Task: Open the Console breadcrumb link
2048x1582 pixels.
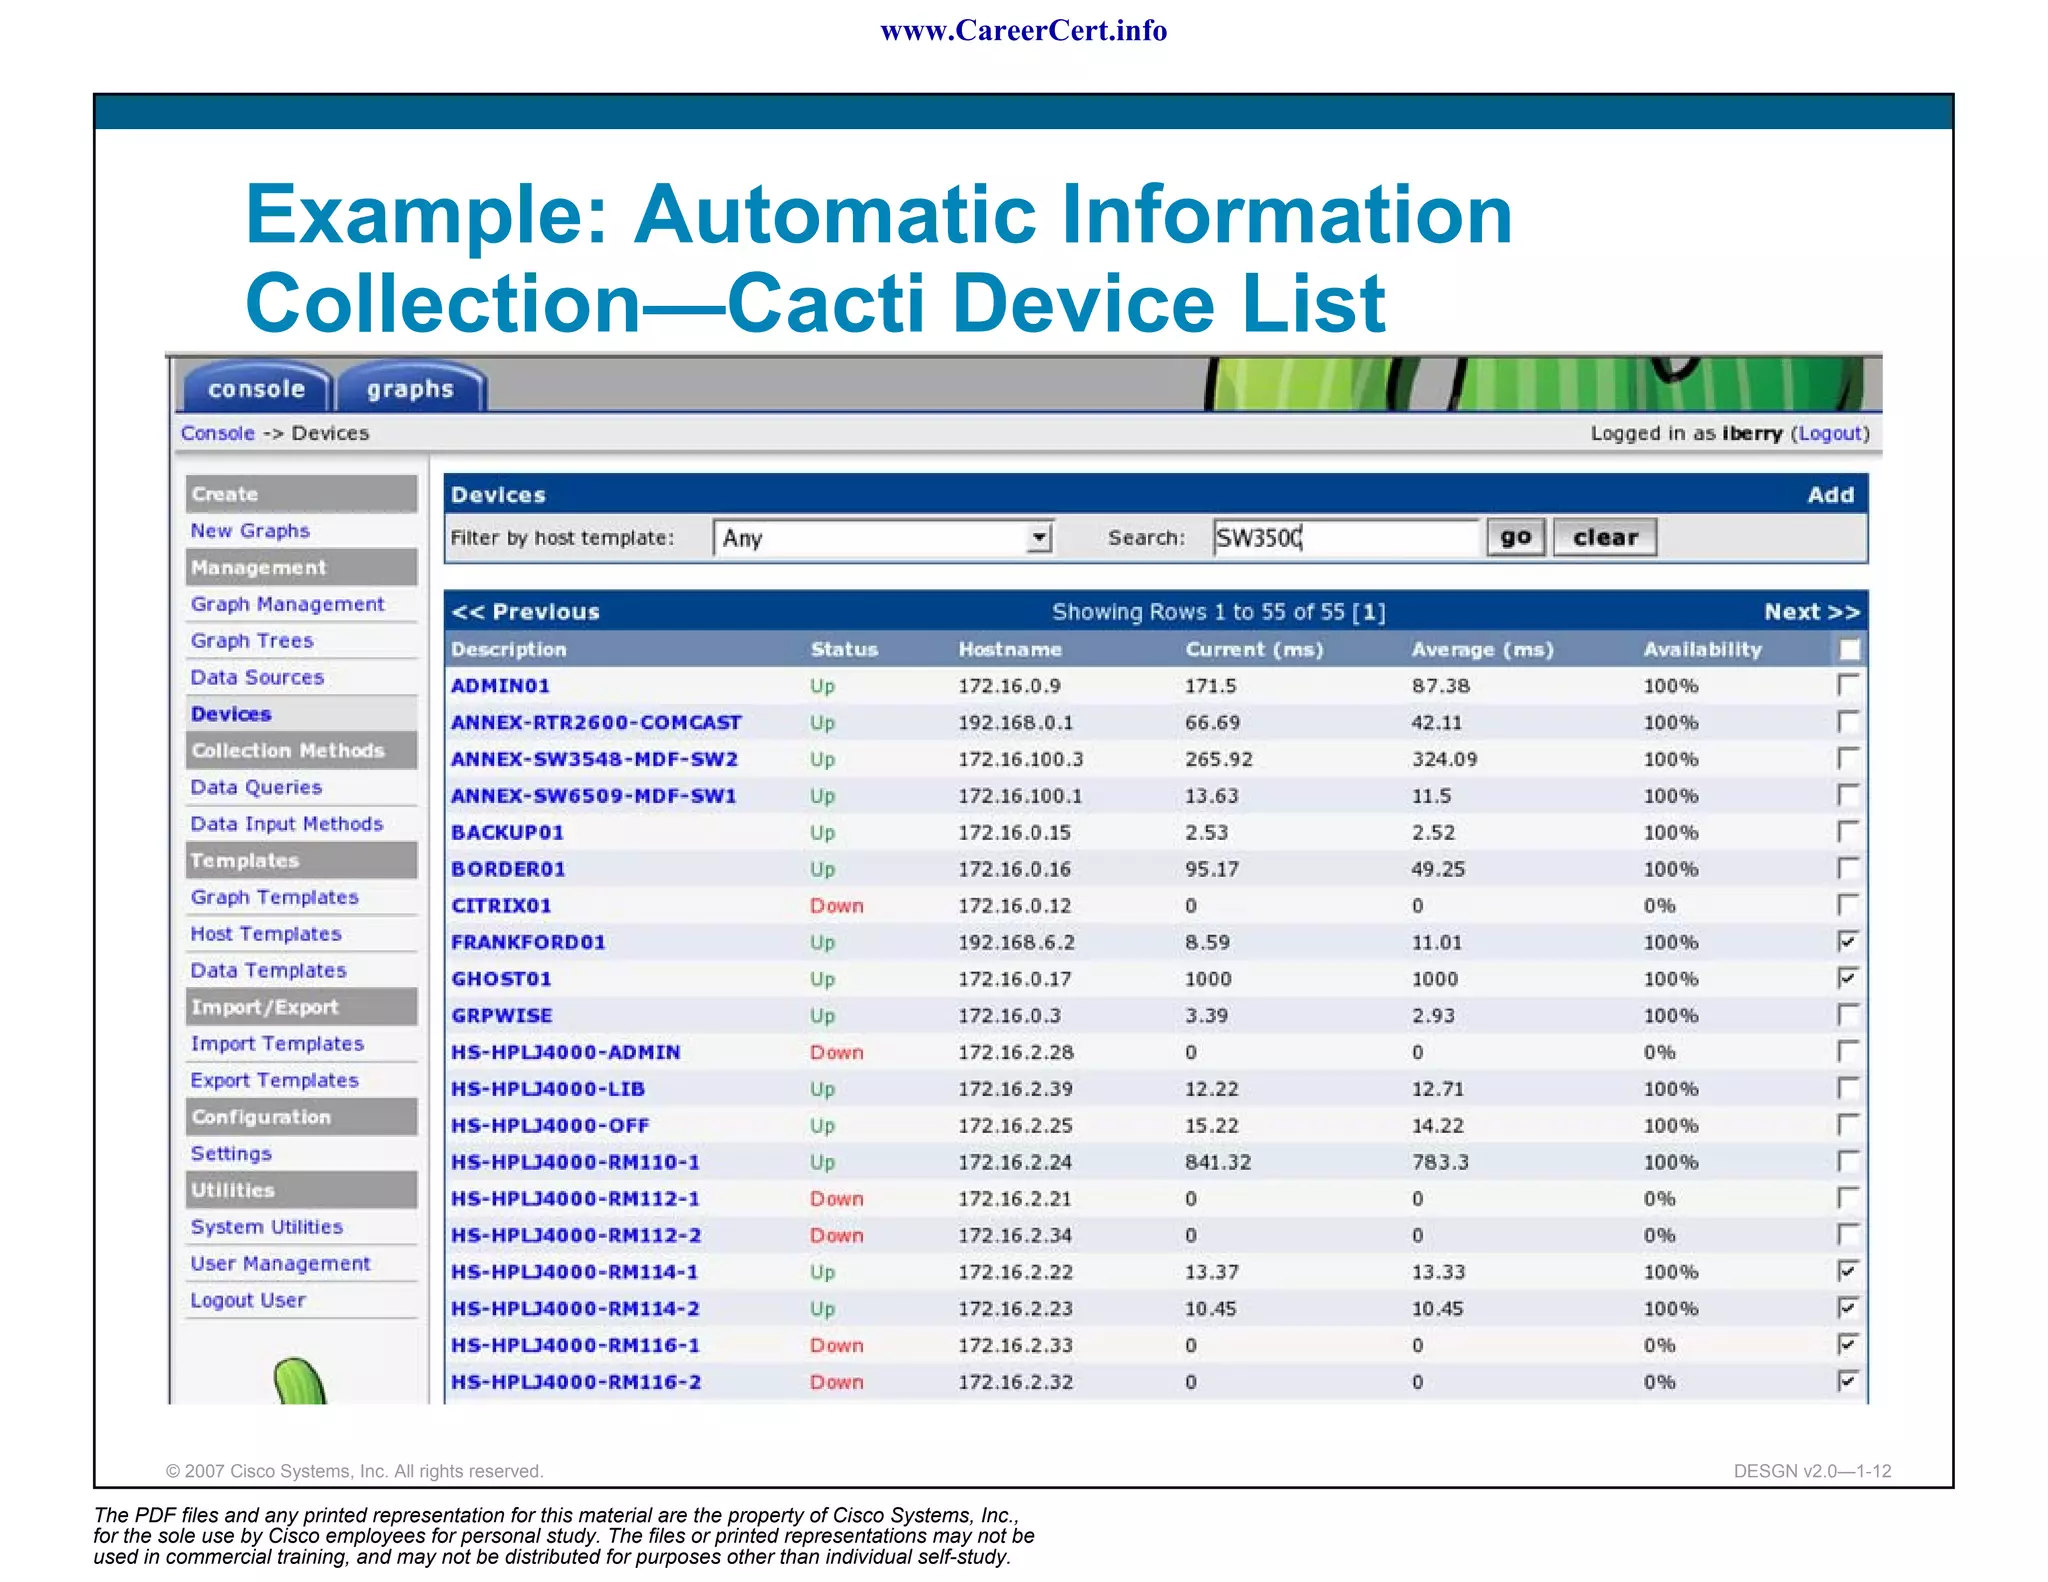Action: click(x=218, y=433)
